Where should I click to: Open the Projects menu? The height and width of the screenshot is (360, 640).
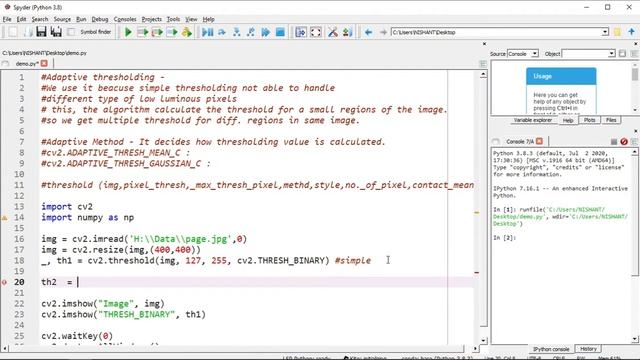151,19
